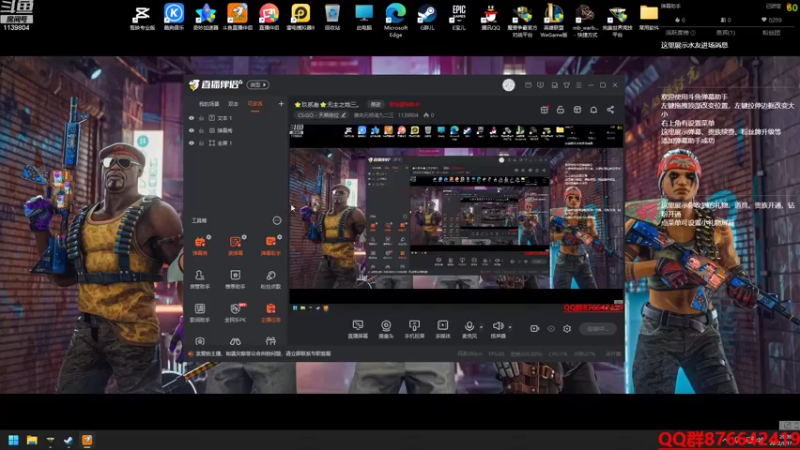Open the data assistant tool
The image size is (800, 450).
pos(200,312)
